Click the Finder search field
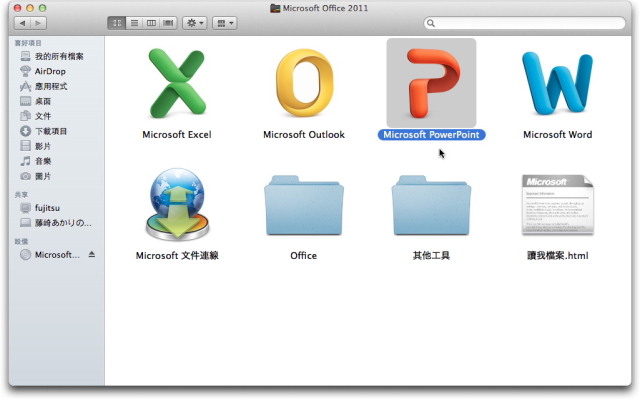Screen dimensions: 640x400 tap(524, 23)
